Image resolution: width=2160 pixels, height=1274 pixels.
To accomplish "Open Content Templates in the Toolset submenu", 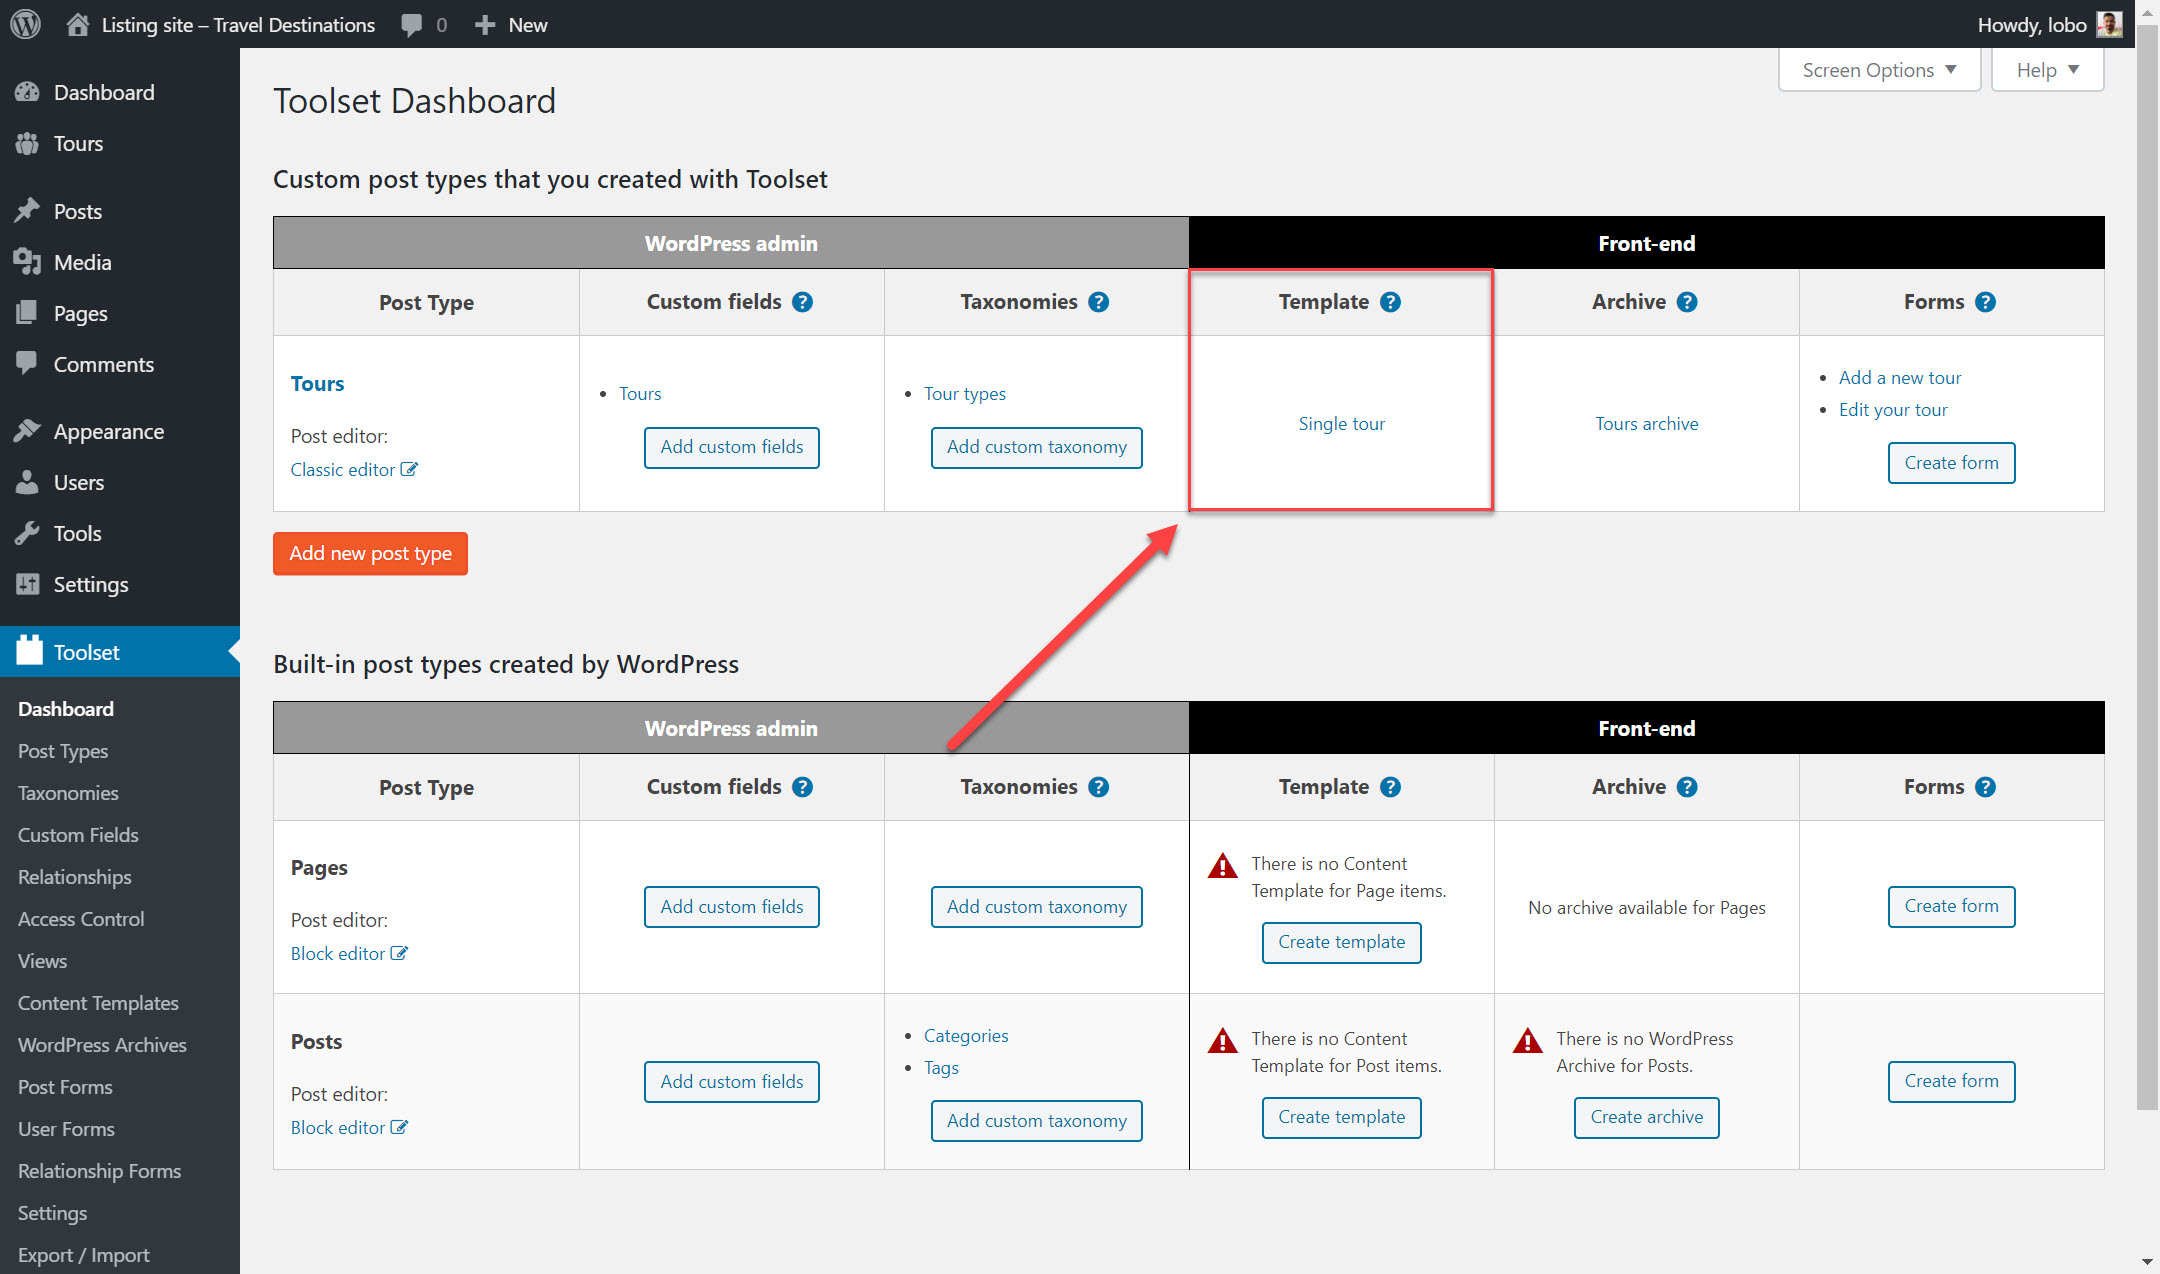I will (98, 1003).
